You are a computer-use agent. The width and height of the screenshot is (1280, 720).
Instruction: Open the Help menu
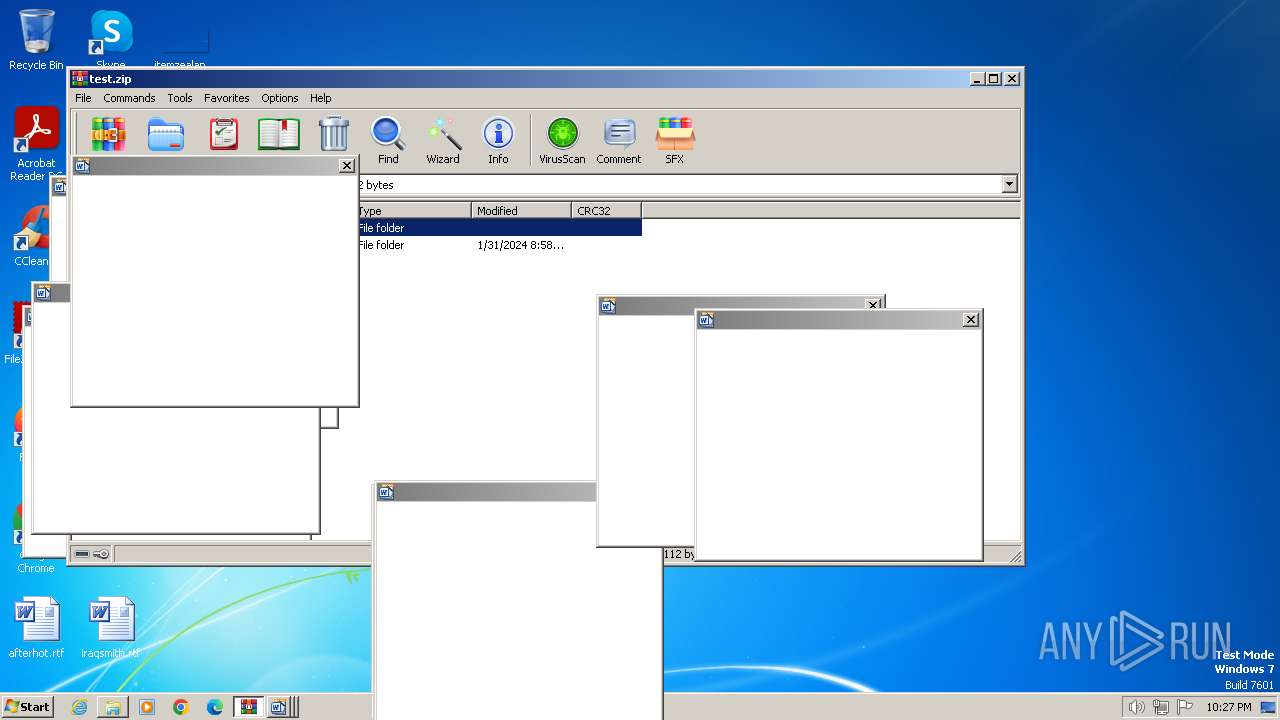click(x=320, y=98)
